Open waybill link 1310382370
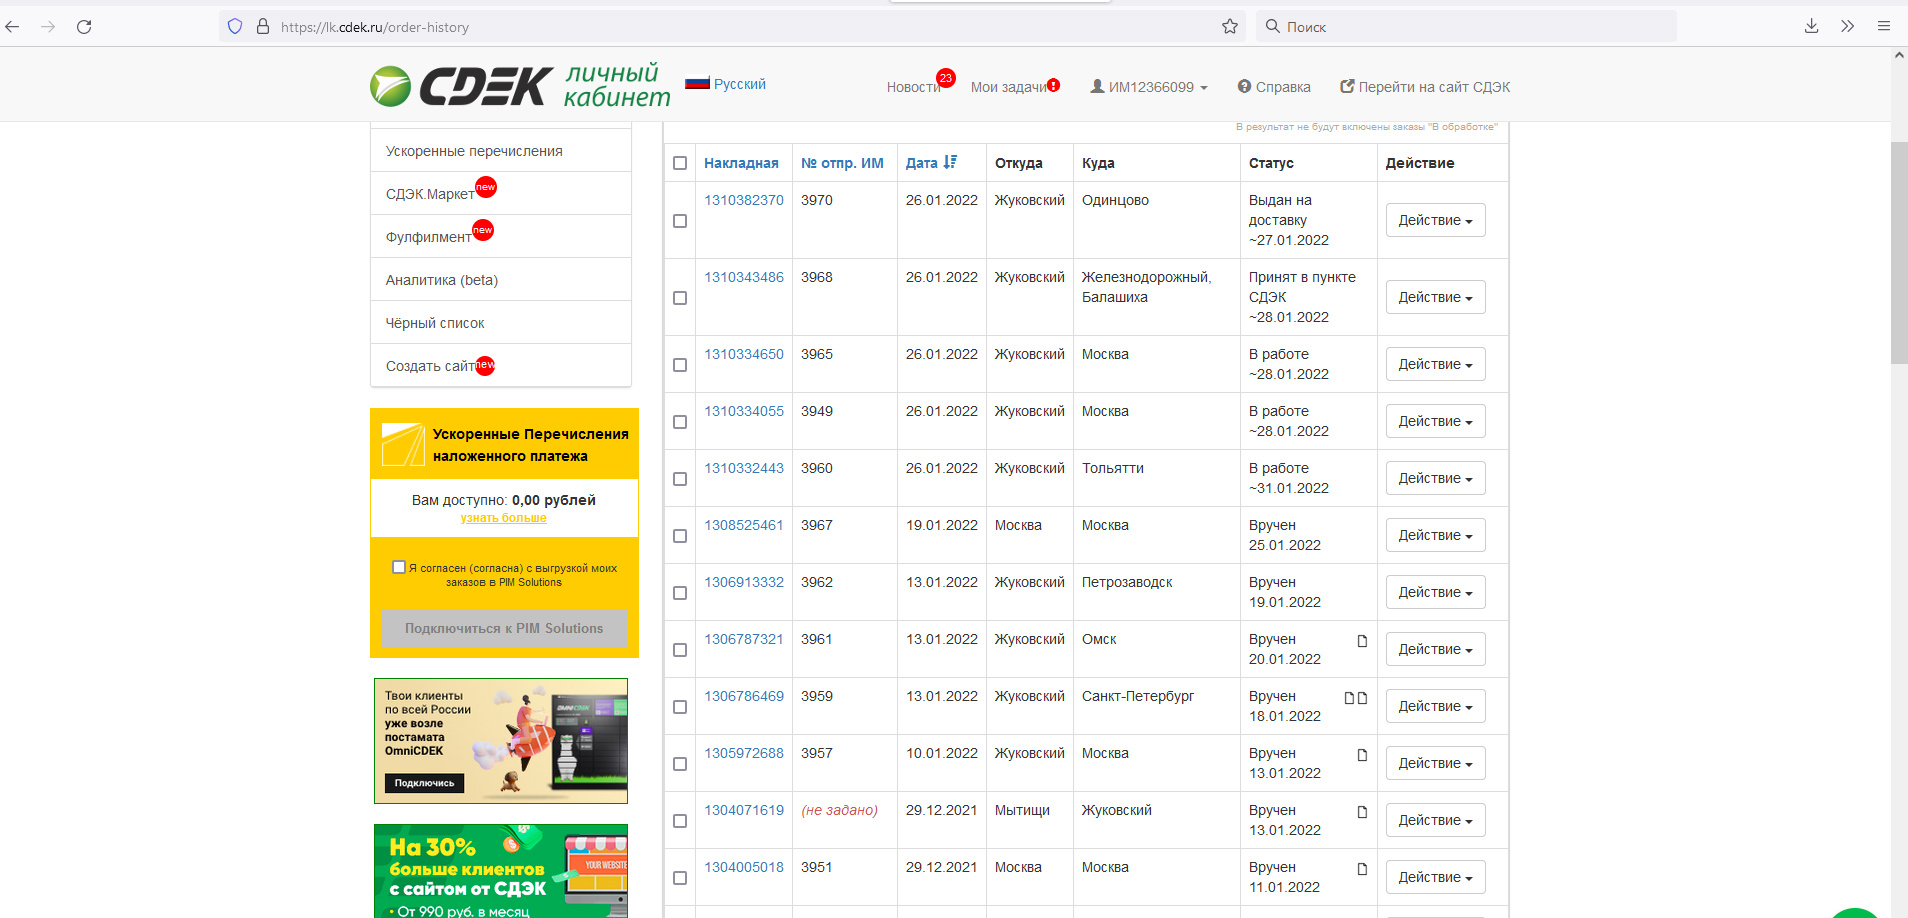This screenshot has width=1908, height=918. [x=744, y=200]
